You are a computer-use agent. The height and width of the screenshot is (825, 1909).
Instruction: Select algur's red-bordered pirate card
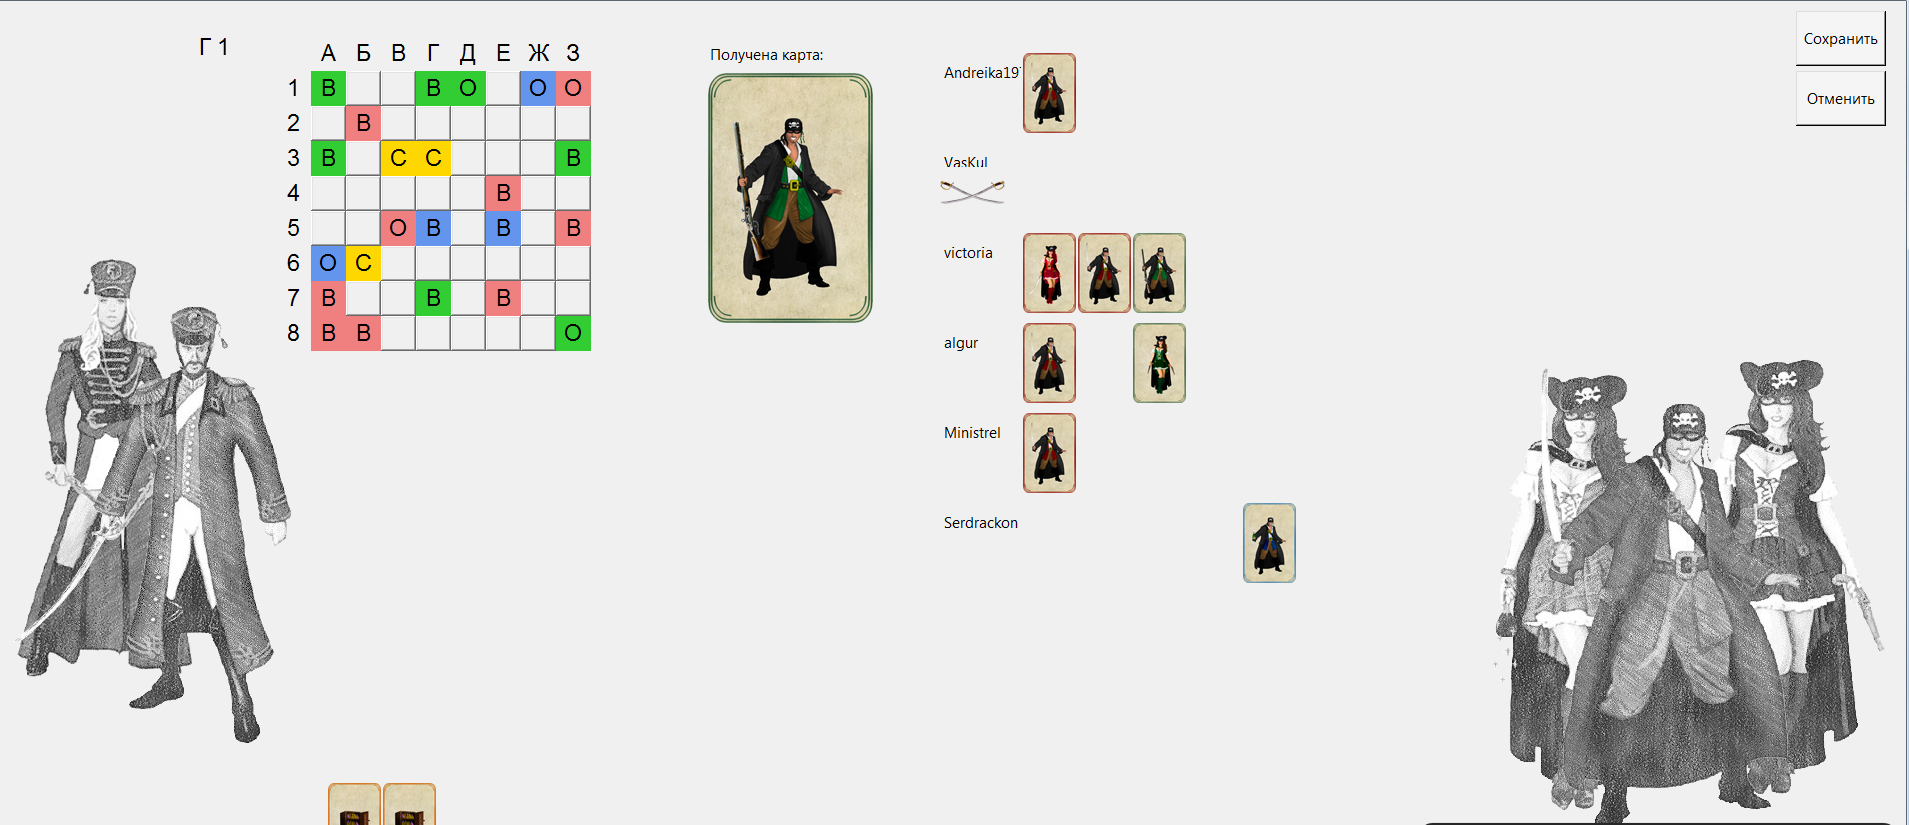[1049, 363]
